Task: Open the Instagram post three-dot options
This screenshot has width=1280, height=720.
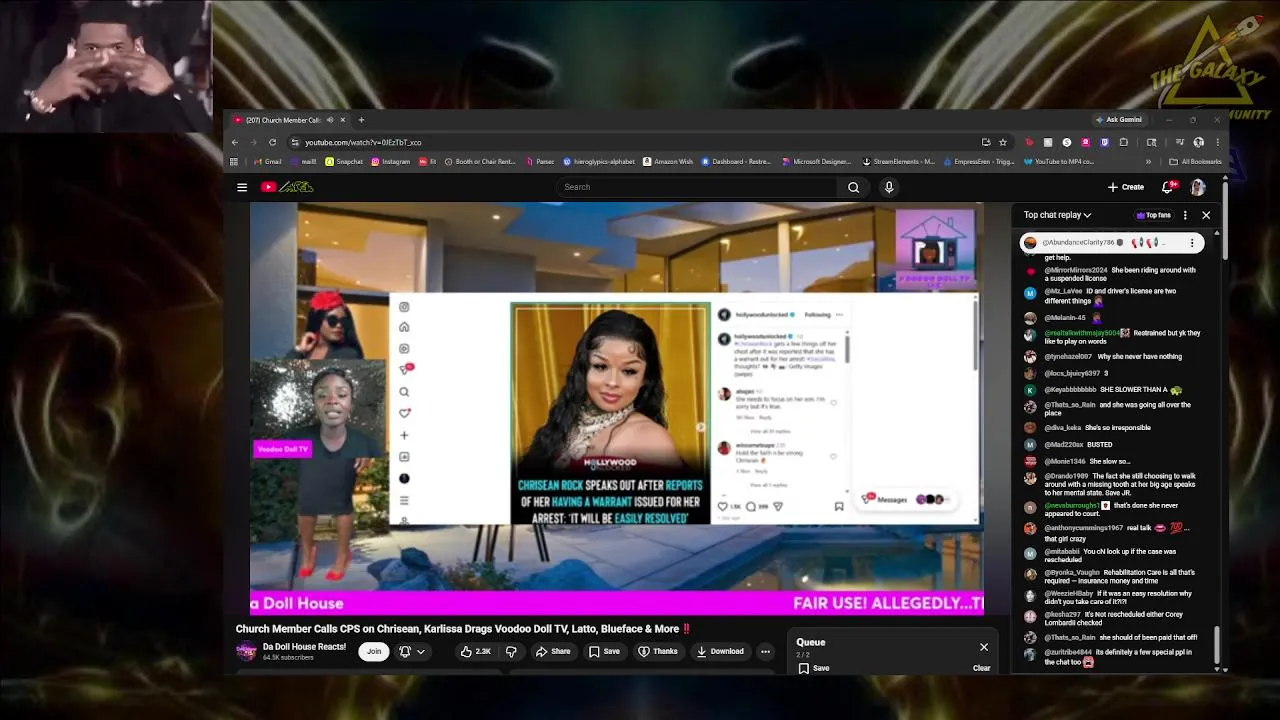Action: pyautogui.click(x=839, y=315)
